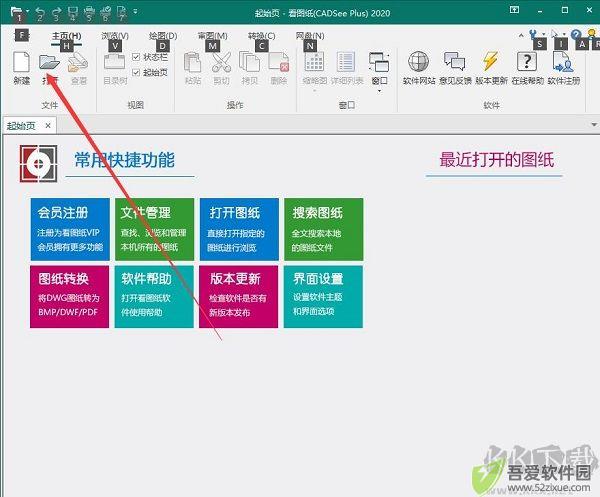Open the dropdown arrow next to the cursor icon
Viewport: 600px width, 497px height.
tap(564, 35)
